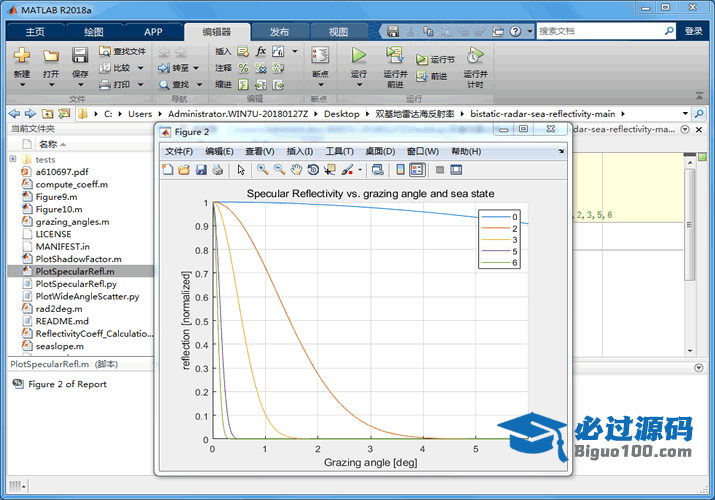Click the Go To (转至) icon
This screenshot has height=500, width=715.
point(164,68)
